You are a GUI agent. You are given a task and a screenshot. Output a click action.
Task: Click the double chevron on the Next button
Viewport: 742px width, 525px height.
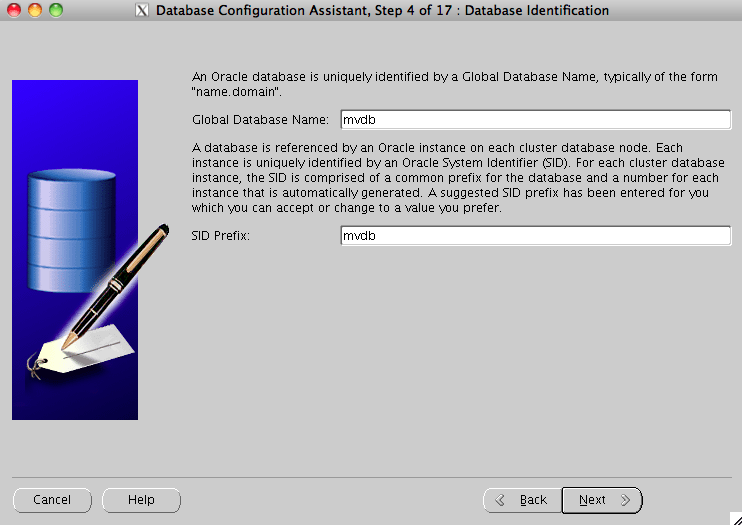(x=625, y=500)
